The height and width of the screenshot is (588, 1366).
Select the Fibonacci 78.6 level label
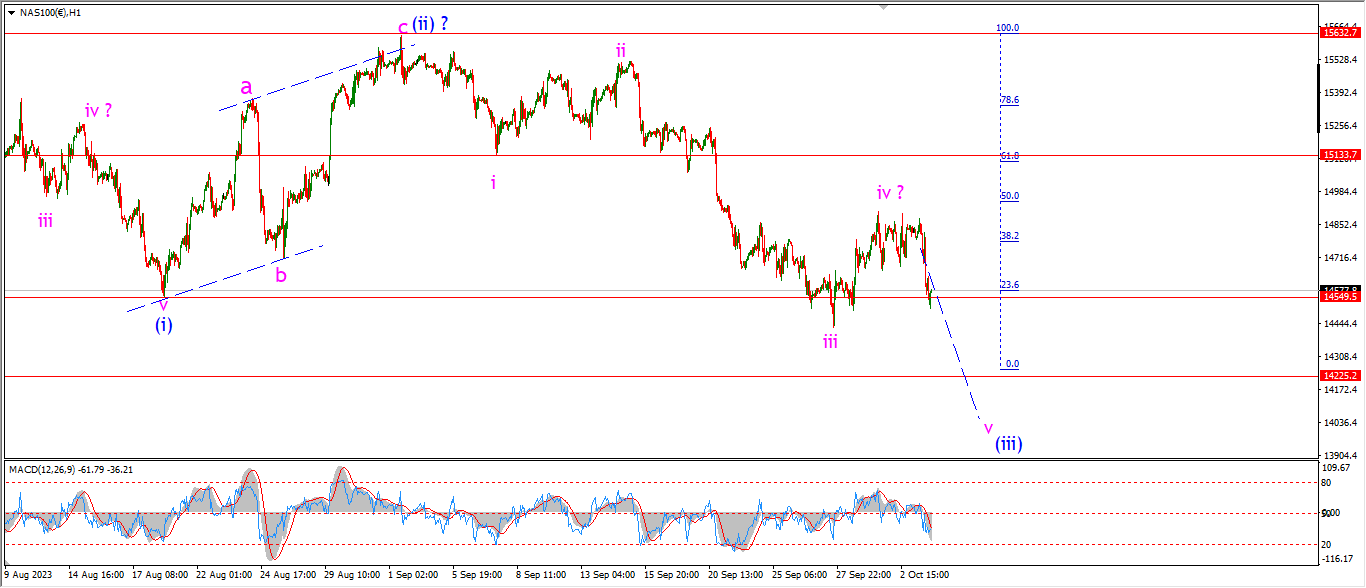pos(1010,100)
